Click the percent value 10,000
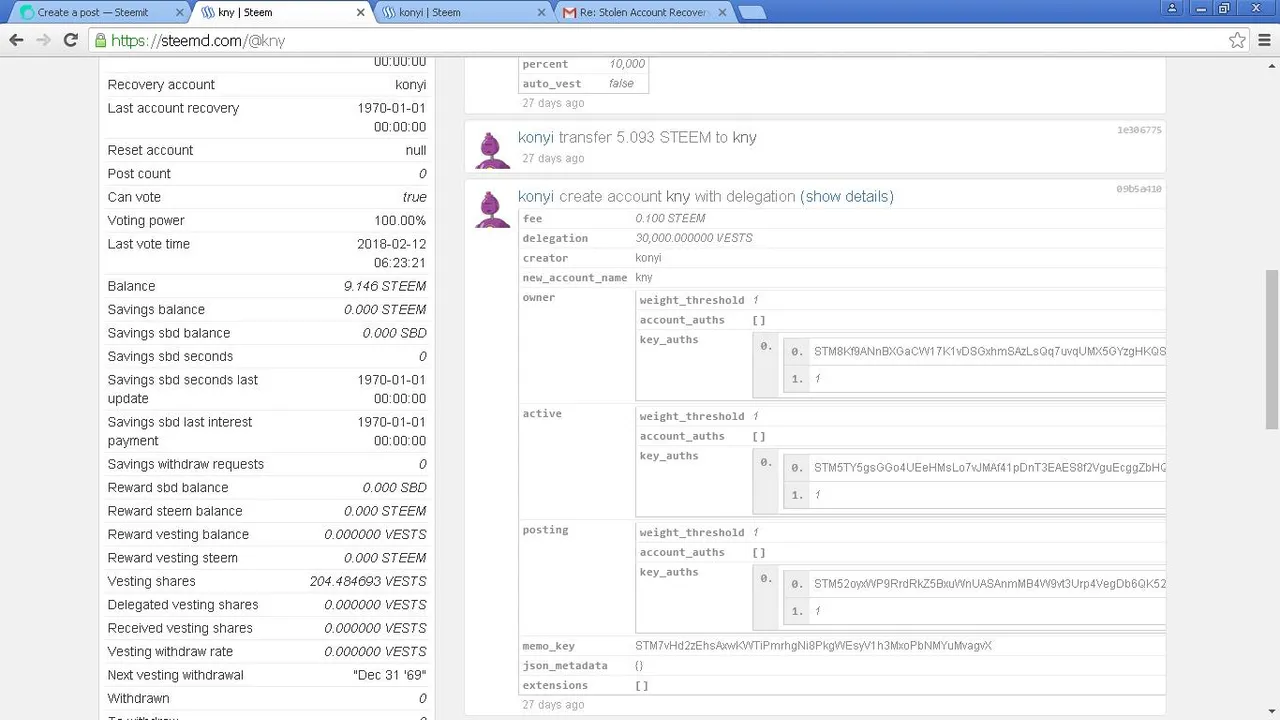This screenshot has width=1280, height=720. pos(627,64)
